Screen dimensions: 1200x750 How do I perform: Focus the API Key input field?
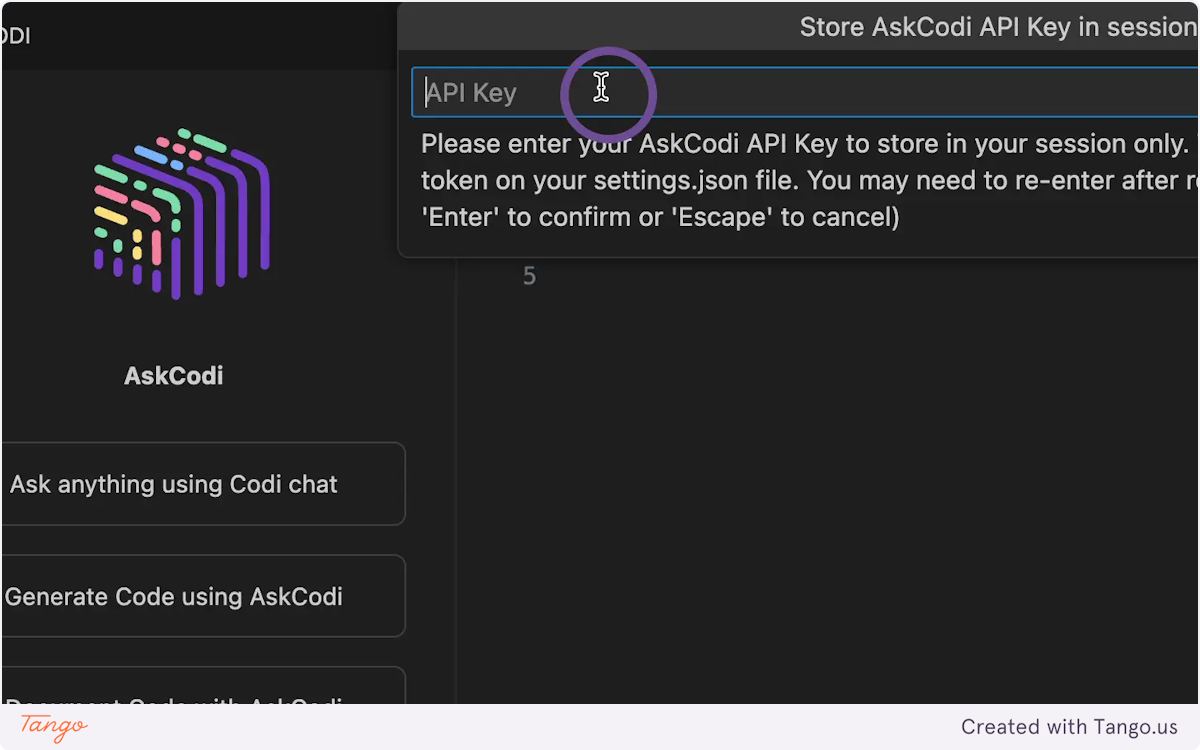point(800,93)
